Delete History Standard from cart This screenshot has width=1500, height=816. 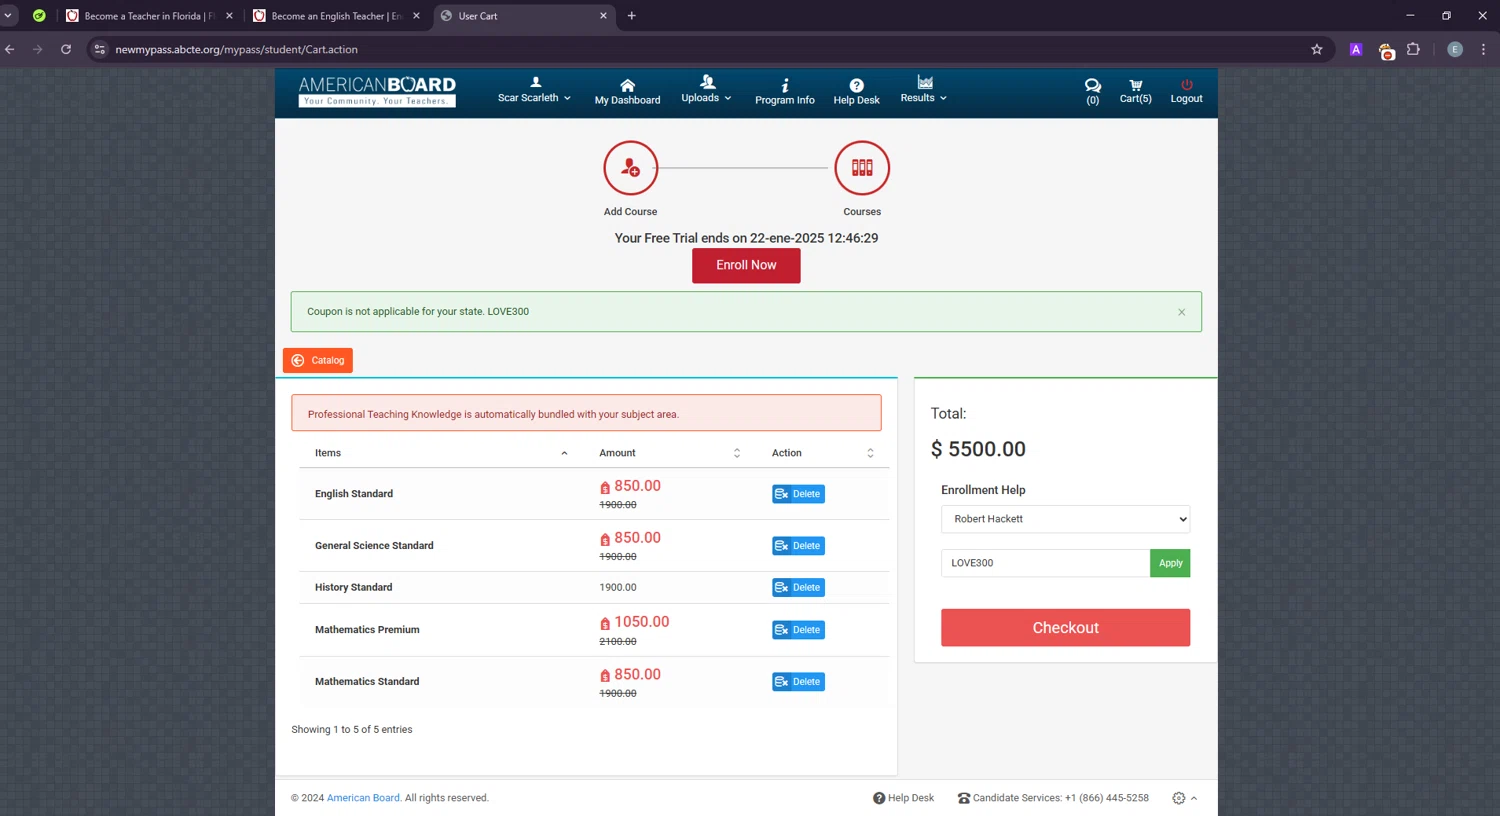(x=798, y=588)
